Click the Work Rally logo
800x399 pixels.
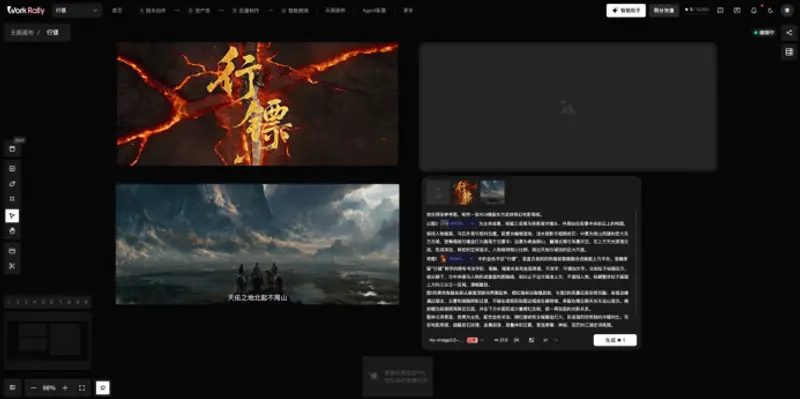click(x=26, y=10)
